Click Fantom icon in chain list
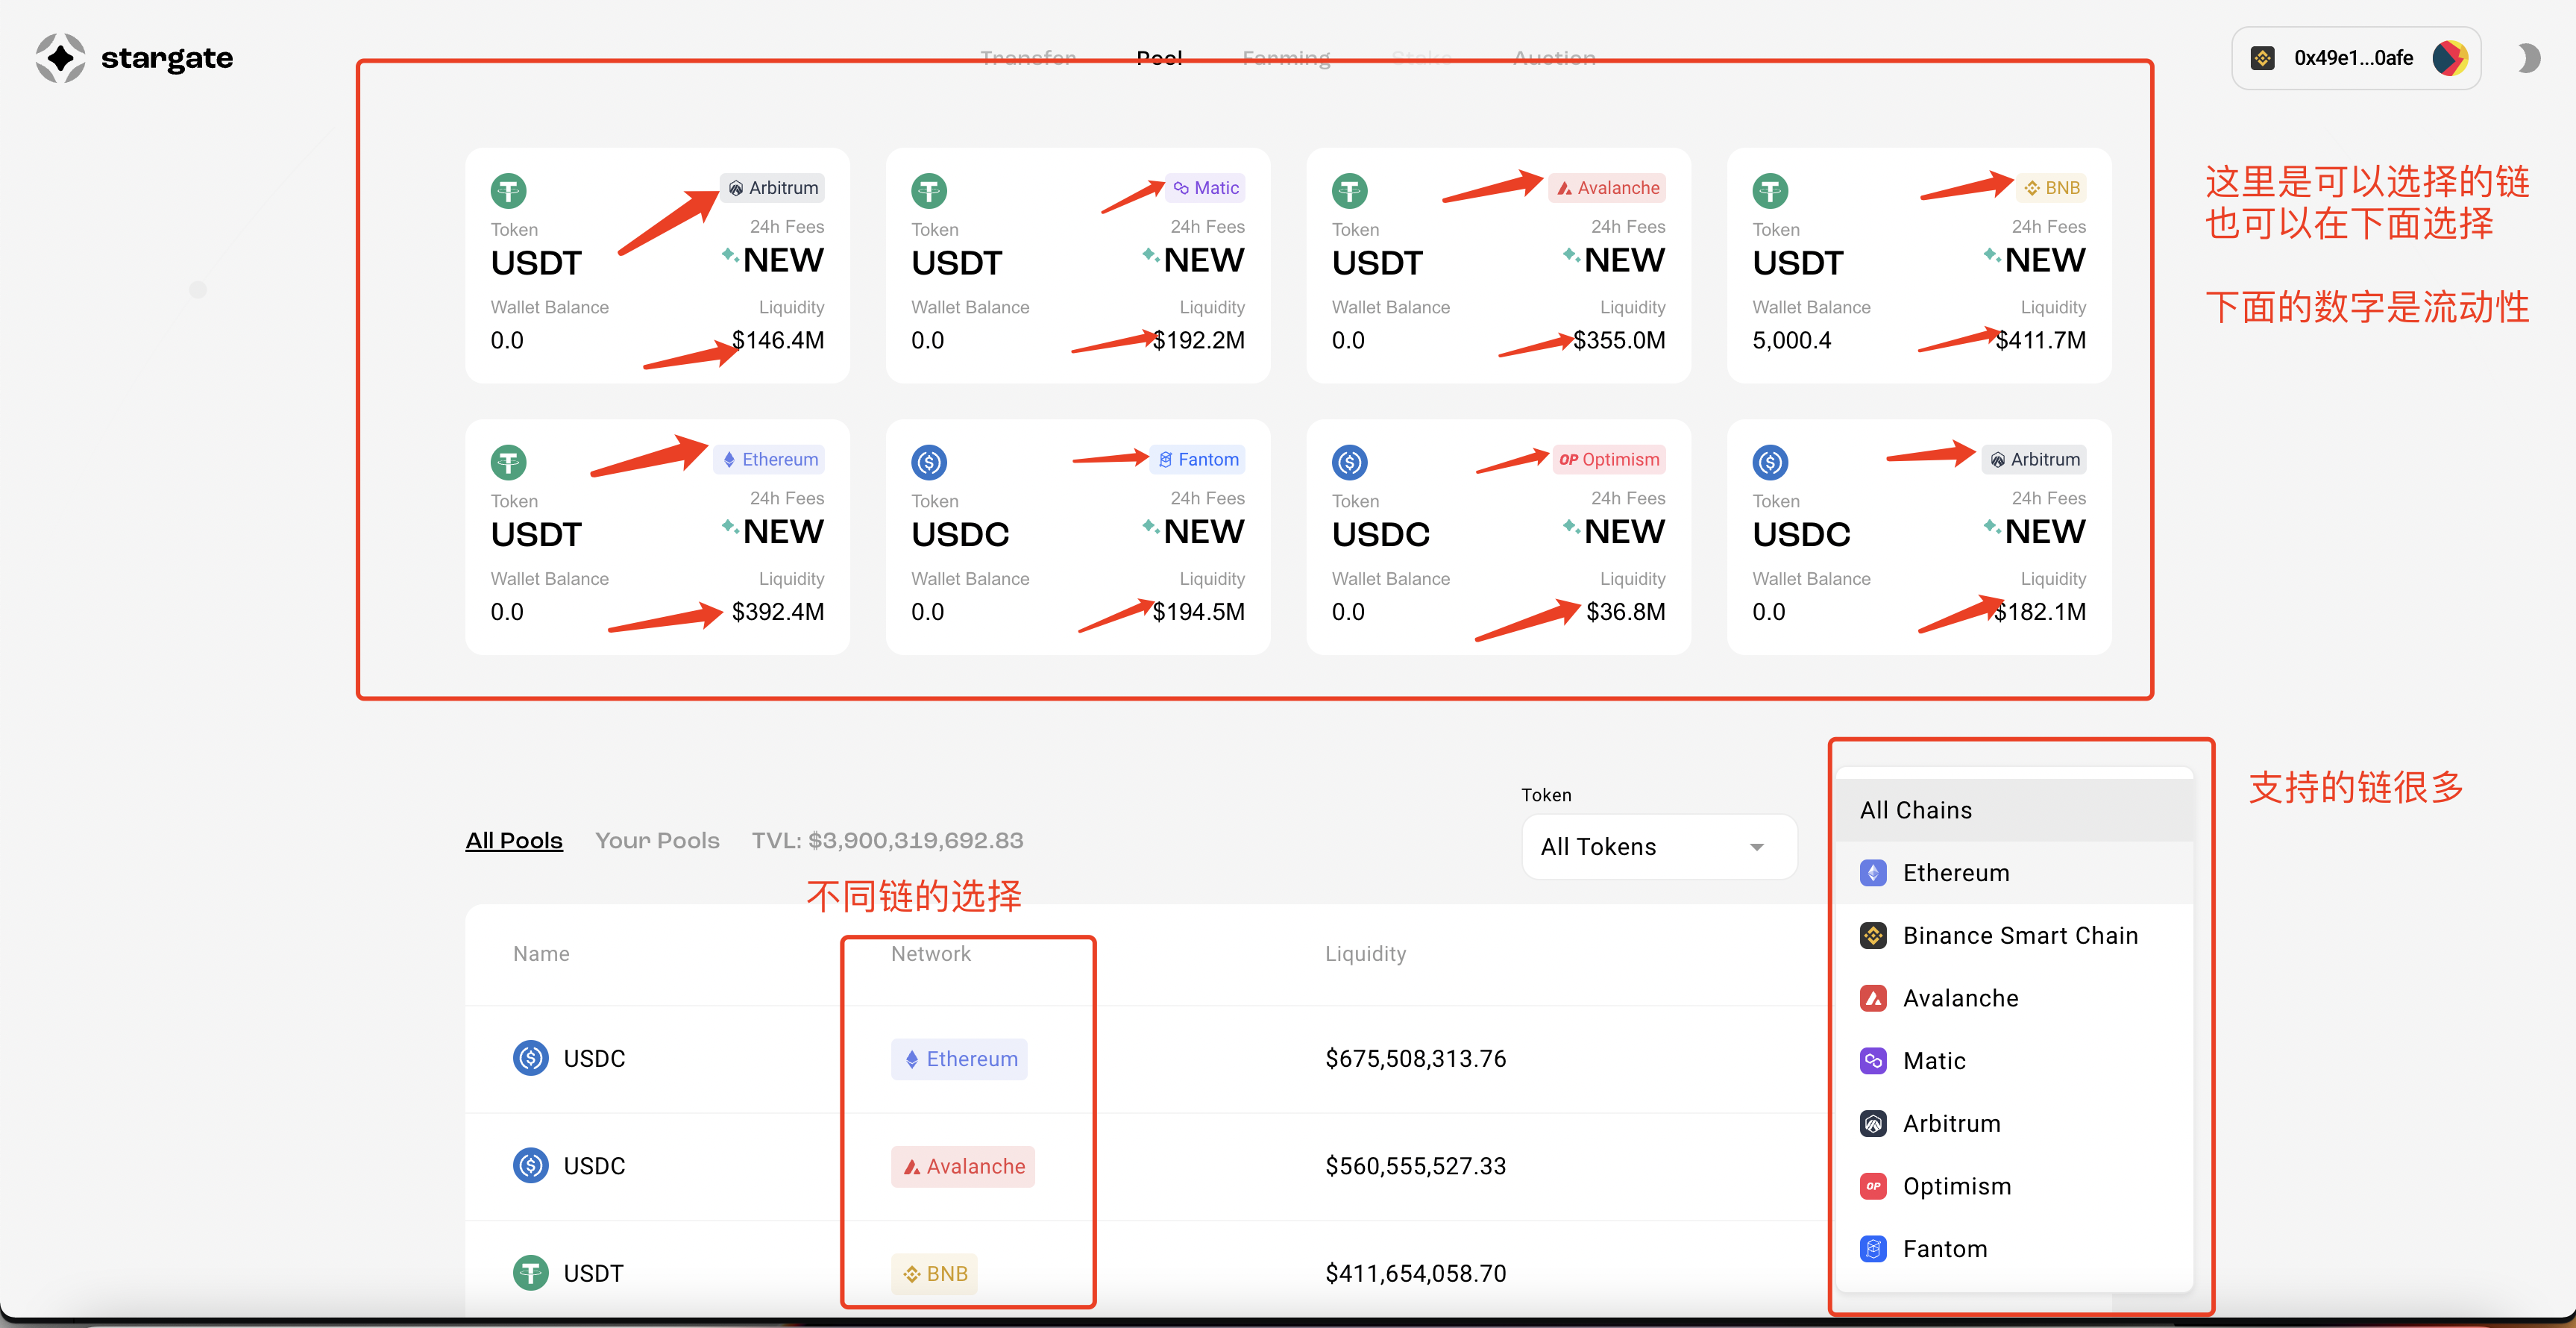 (1873, 1249)
